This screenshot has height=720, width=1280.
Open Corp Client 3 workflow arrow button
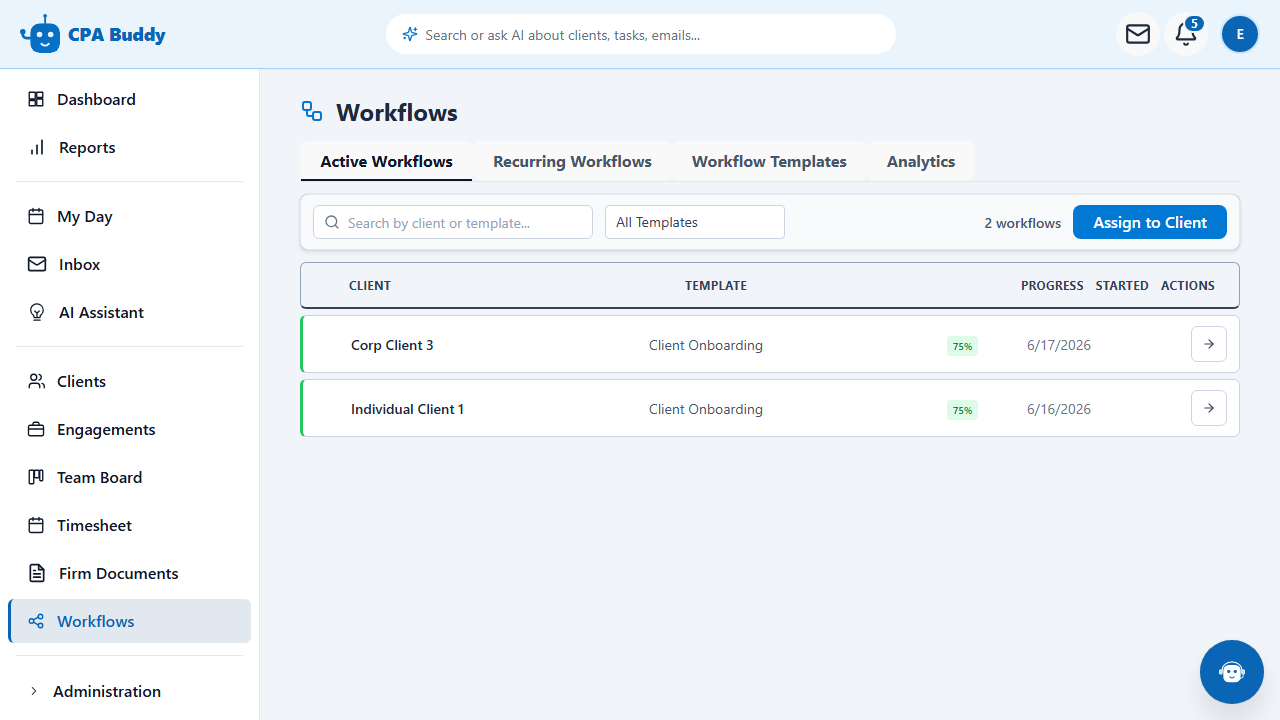[1209, 344]
